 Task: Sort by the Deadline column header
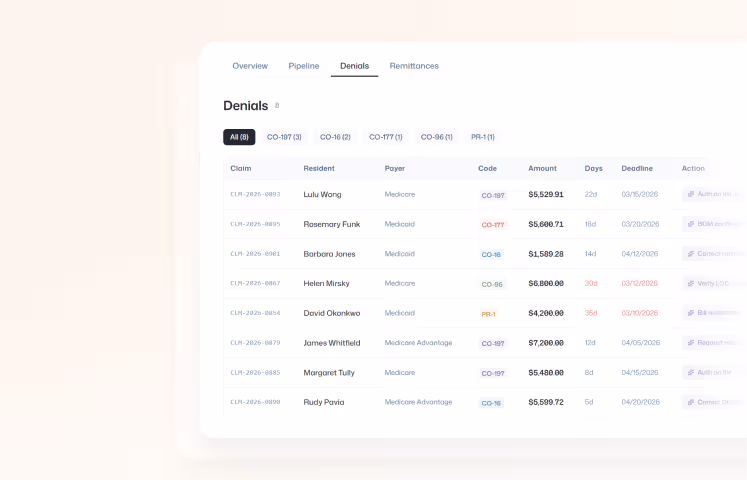pos(637,169)
